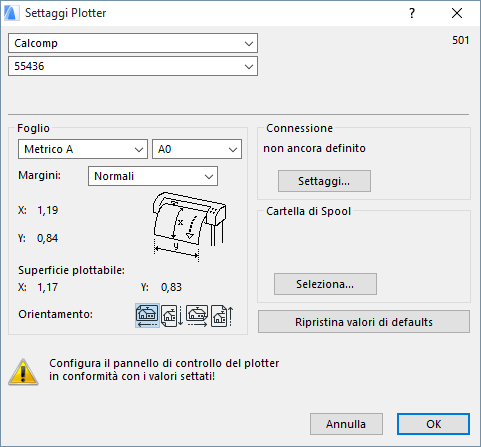The image size is (481, 447).
Task: Open the Calcomp manufacturer dropdown
Action: 133,43
